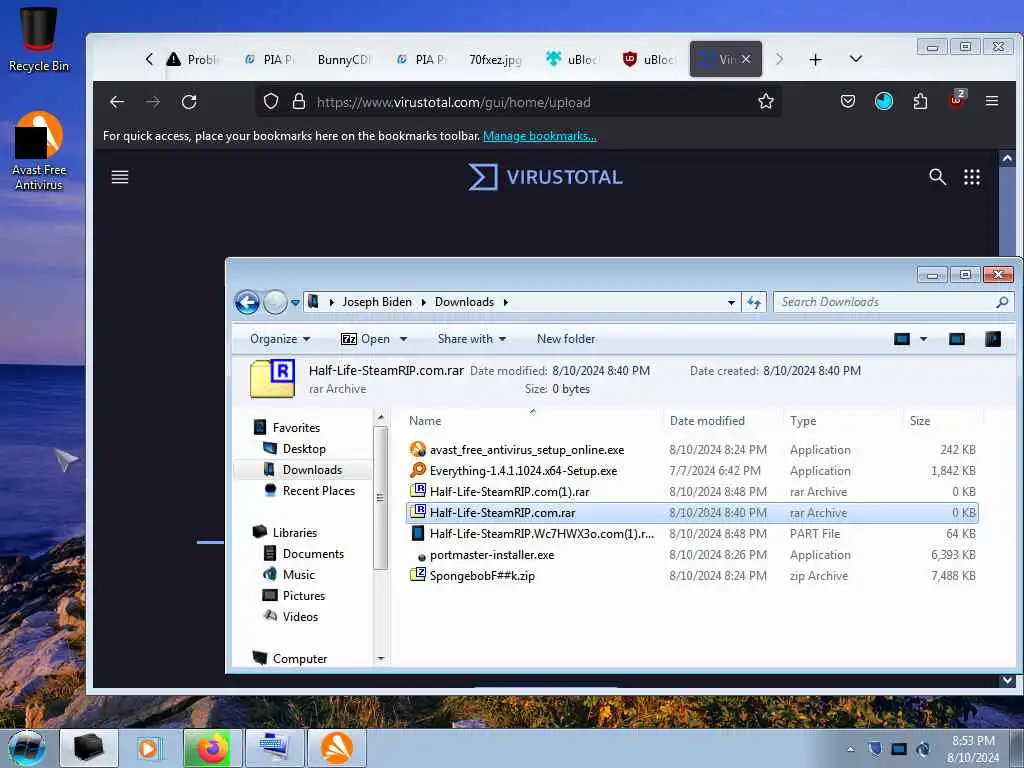Click the uBlock Origin toolbar icon
This screenshot has height=768, width=1024.
click(x=957, y=100)
